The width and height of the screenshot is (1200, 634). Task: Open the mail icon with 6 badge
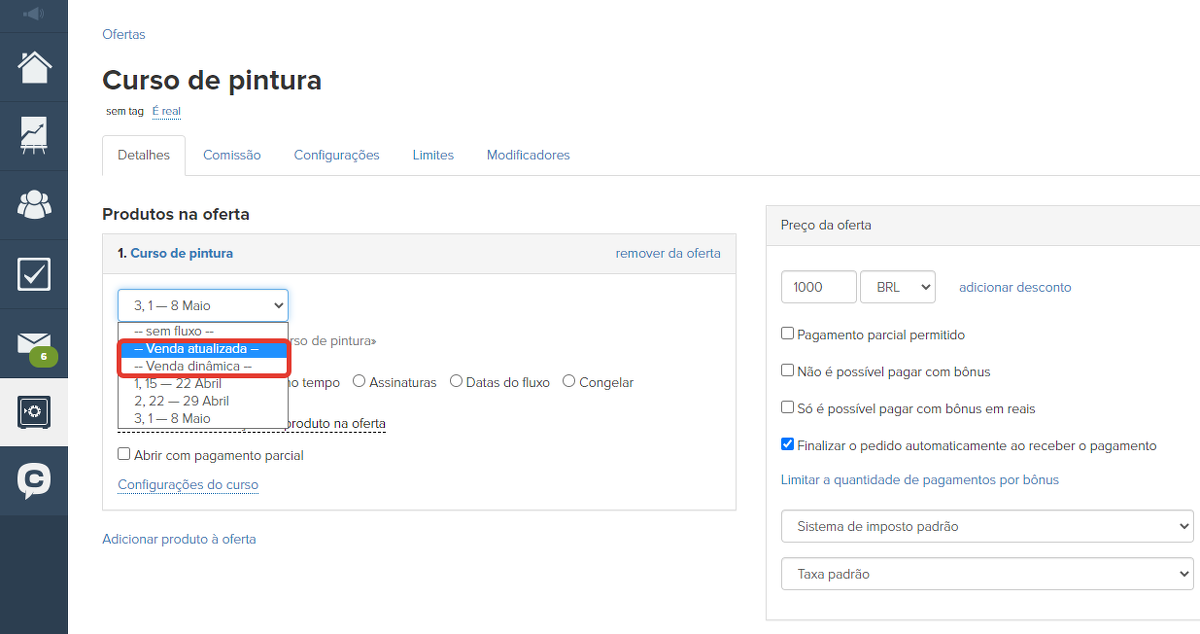click(x=34, y=344)
